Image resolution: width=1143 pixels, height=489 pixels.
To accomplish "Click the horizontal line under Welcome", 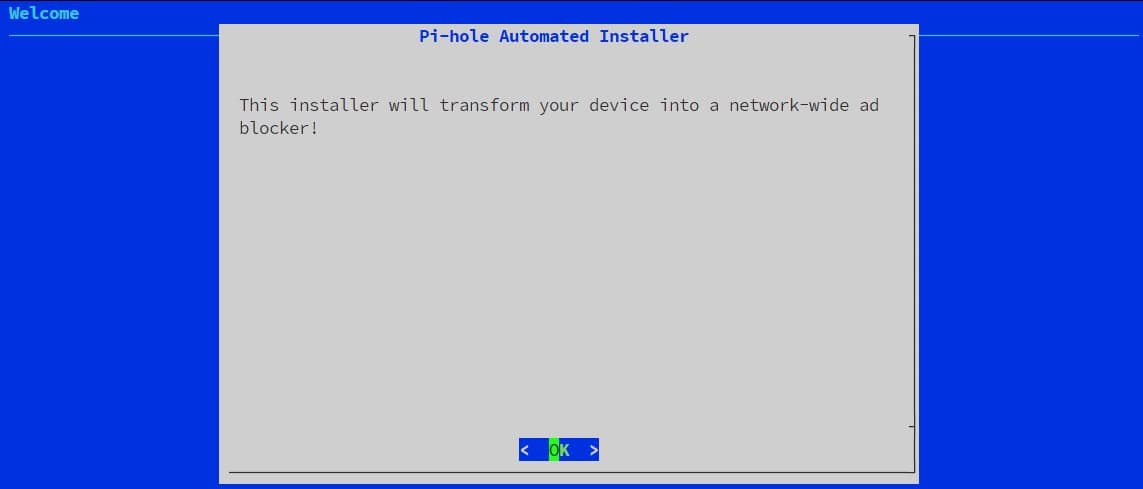I will click(x=114, y=35).
